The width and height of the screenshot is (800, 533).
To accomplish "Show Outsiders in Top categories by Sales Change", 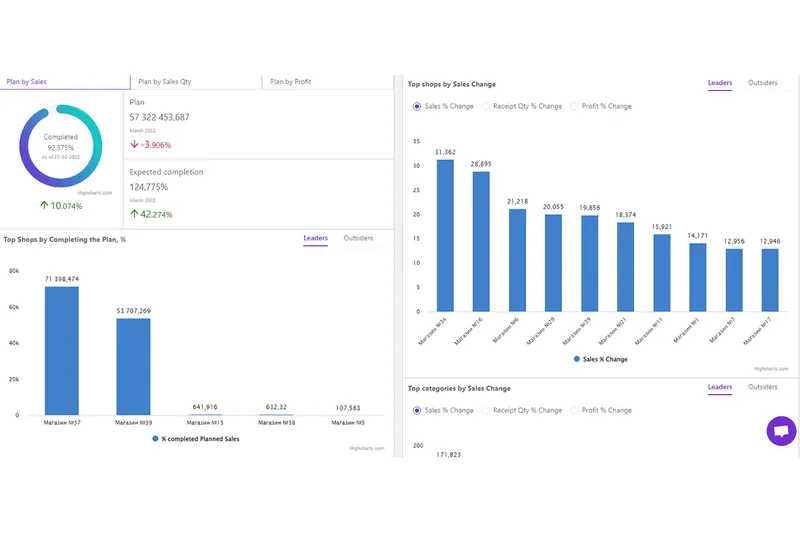I will coord(762,387).
